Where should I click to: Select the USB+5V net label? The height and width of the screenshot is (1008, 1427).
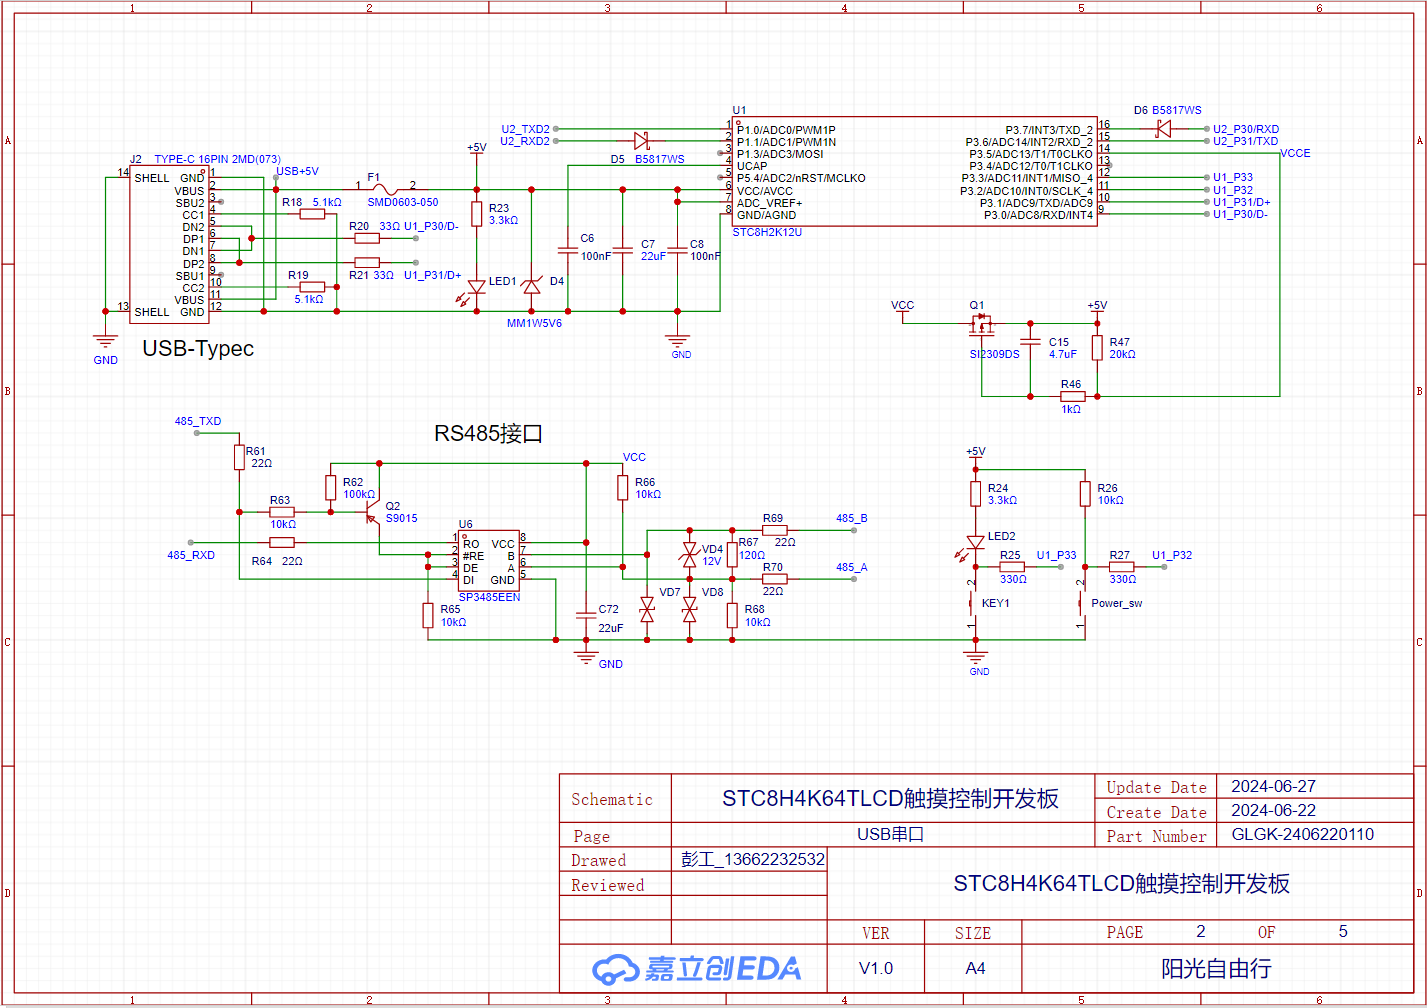coord(298,171)
